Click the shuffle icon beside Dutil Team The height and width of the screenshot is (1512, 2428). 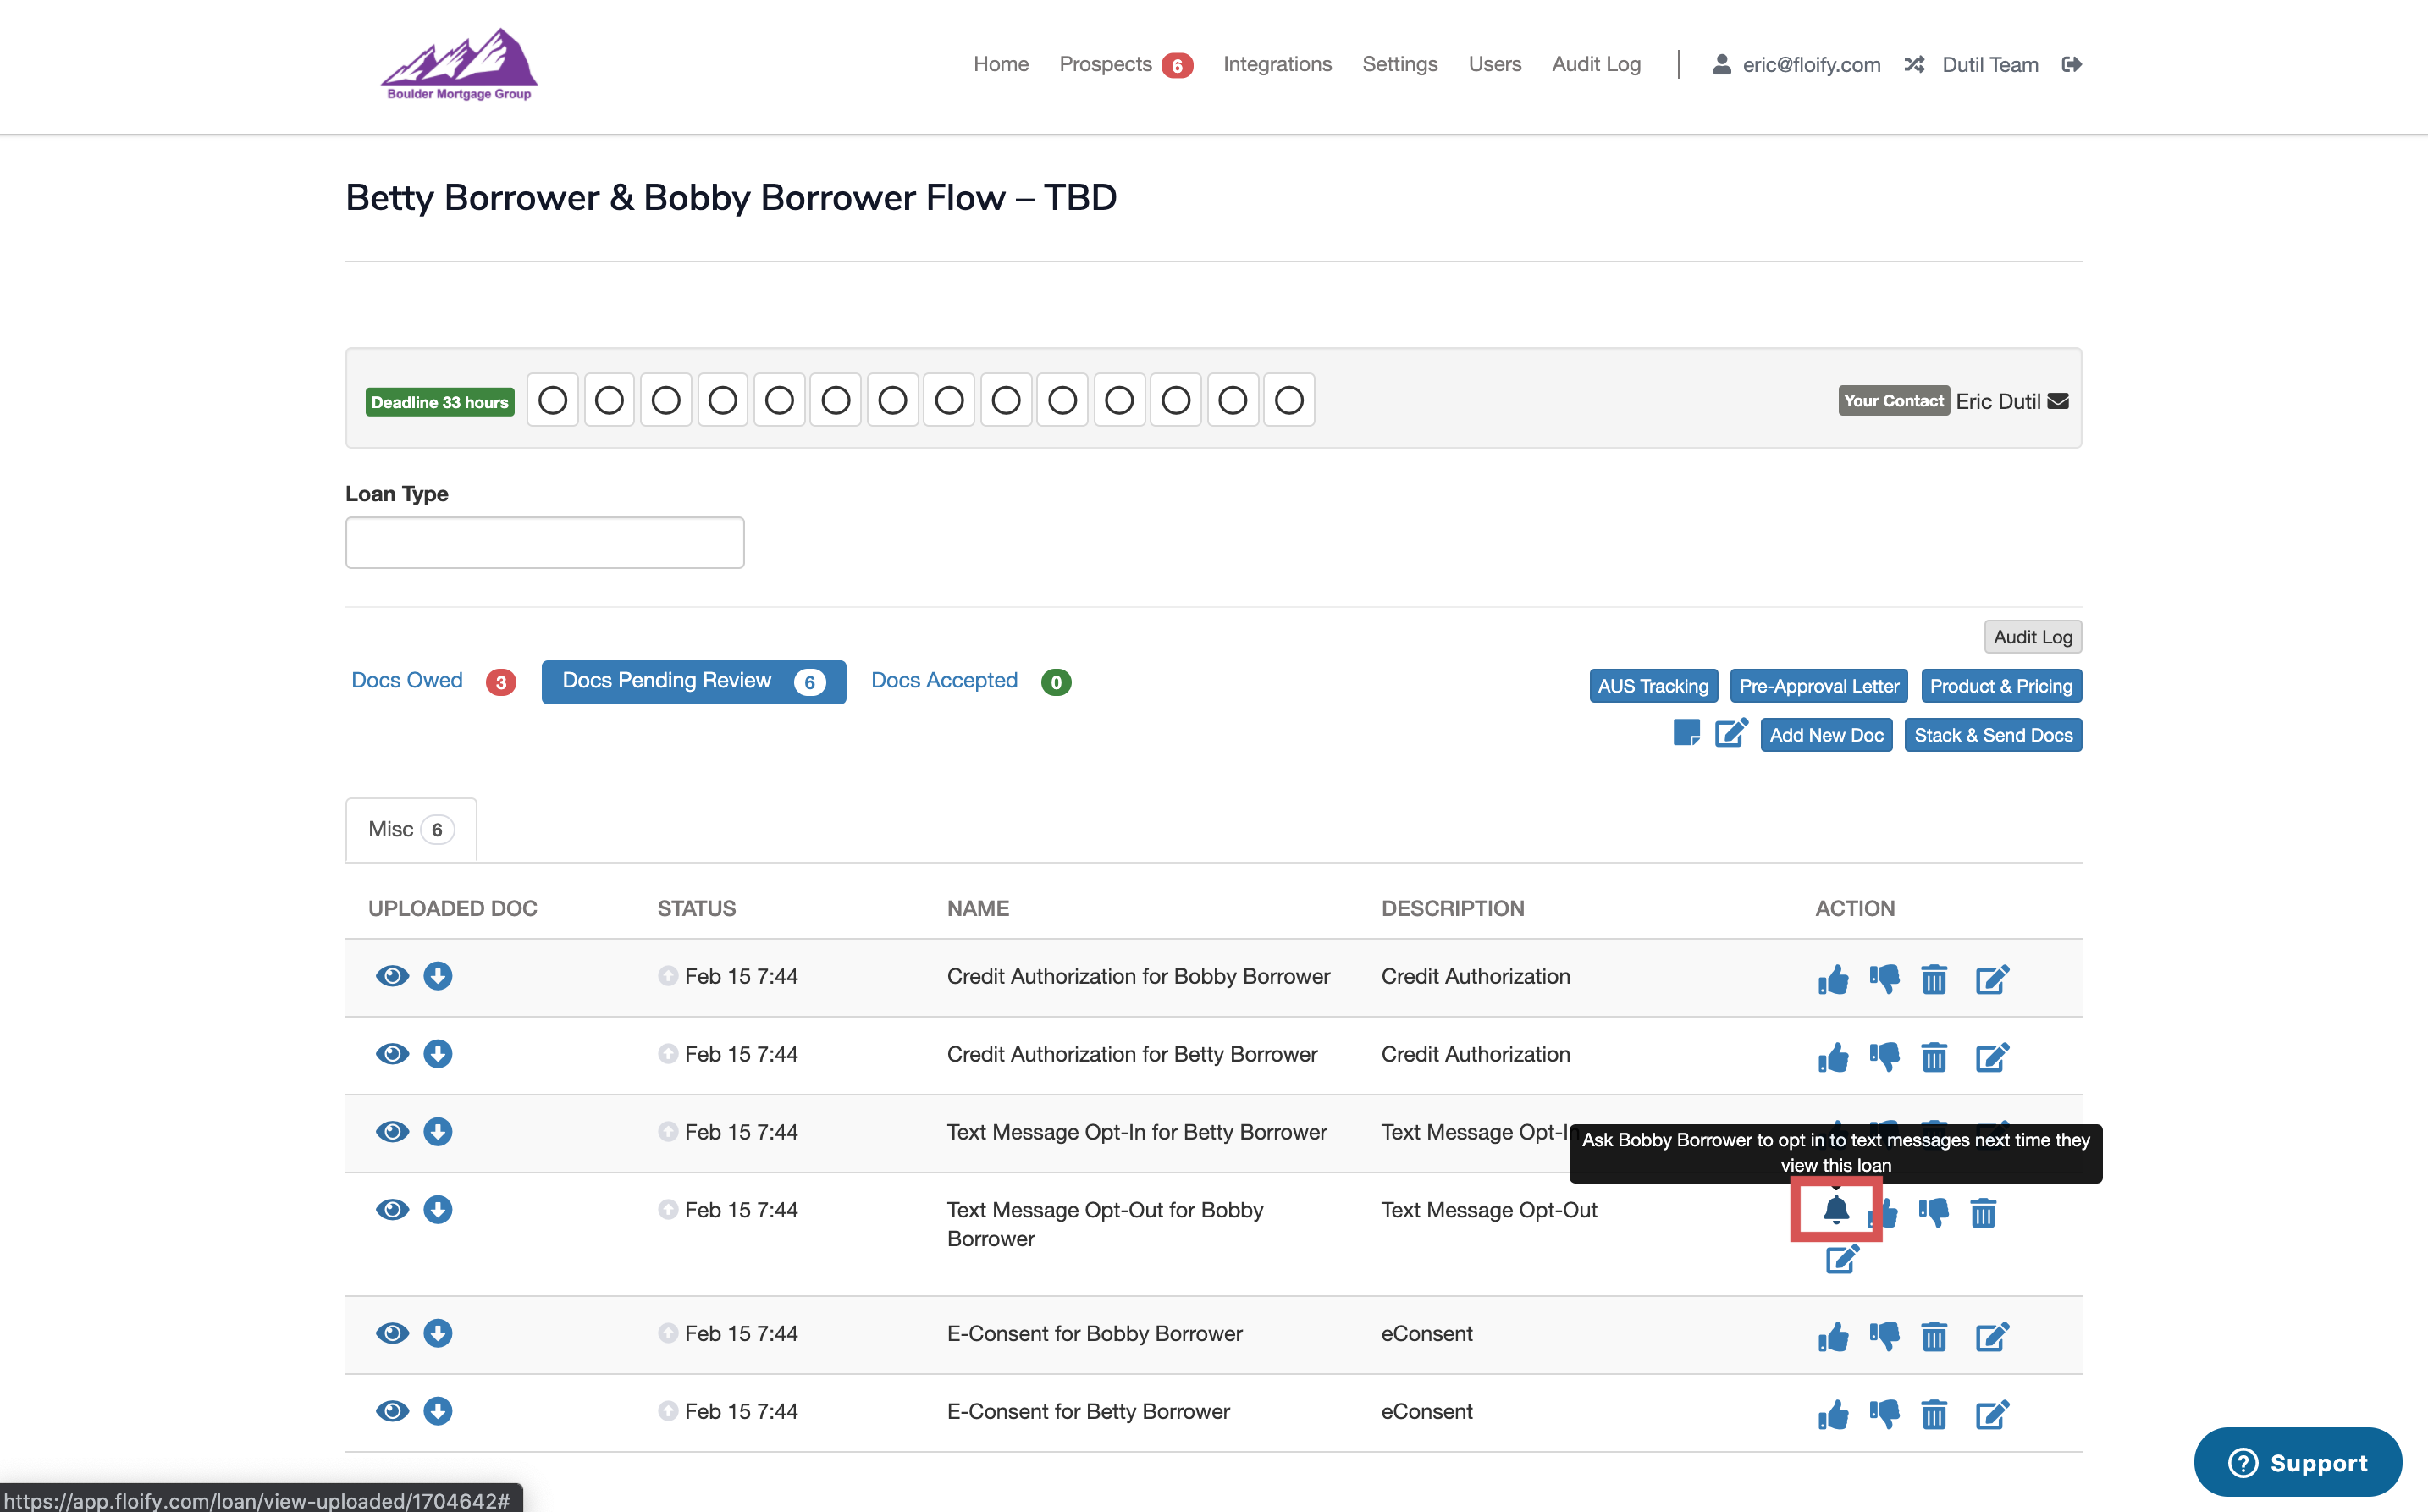[x=1915, y=64]
